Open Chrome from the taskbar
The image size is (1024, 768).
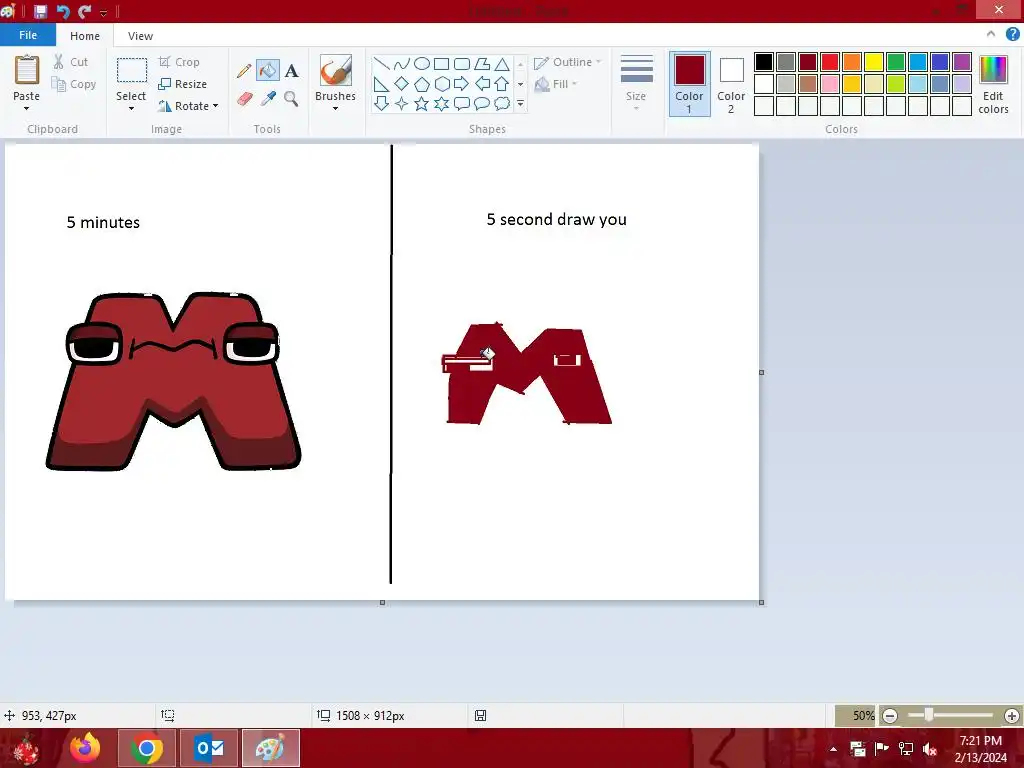(x=147, y=748)
